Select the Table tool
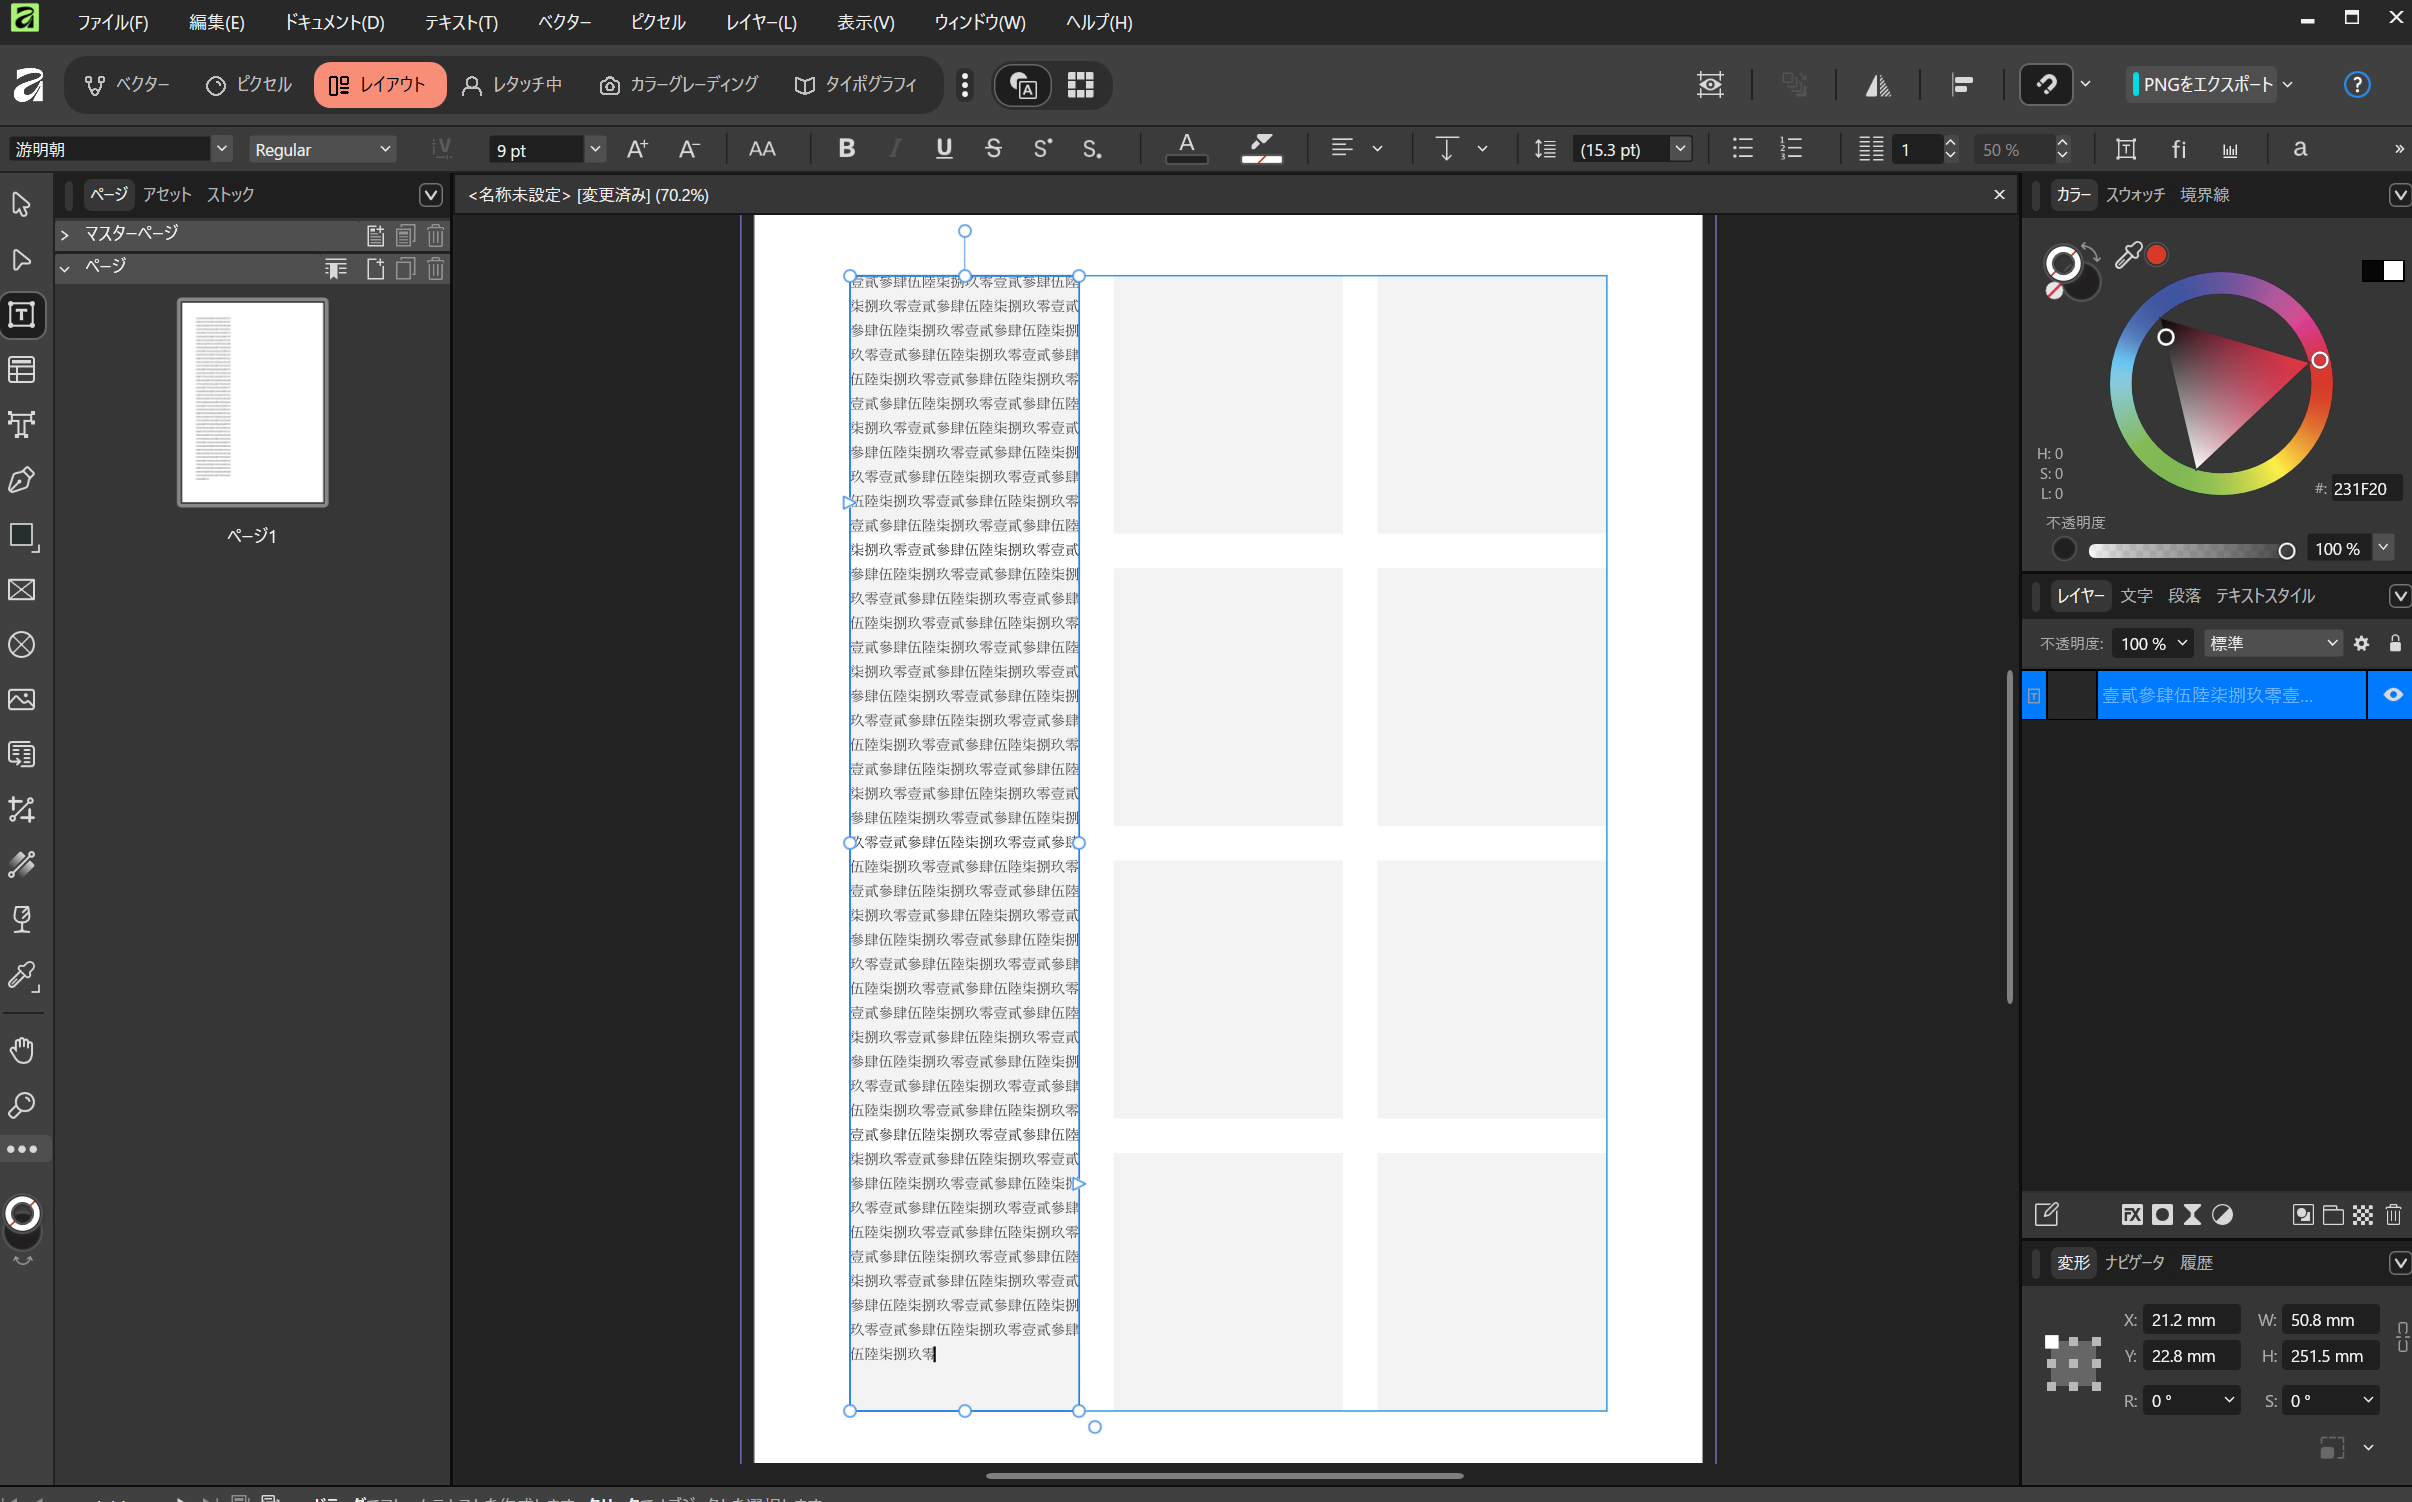 click(x=22, y=370)
